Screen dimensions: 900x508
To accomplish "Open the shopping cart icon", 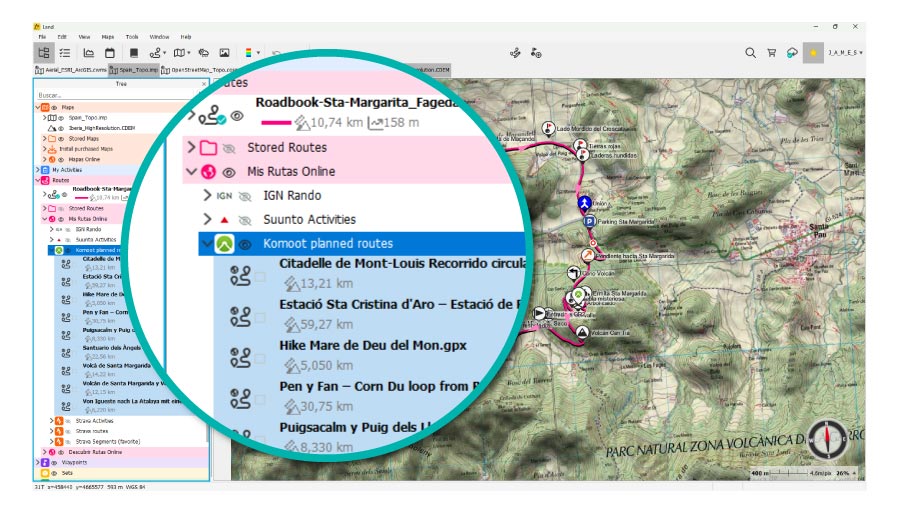I will (x=771, y=53).
